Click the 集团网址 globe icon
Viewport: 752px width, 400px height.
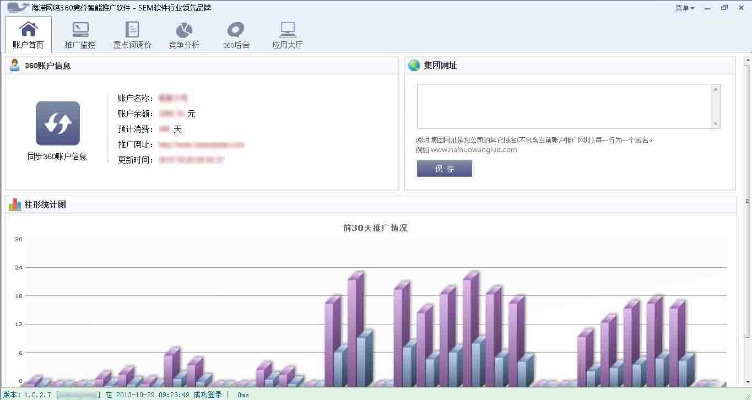(x=414, y=66)
